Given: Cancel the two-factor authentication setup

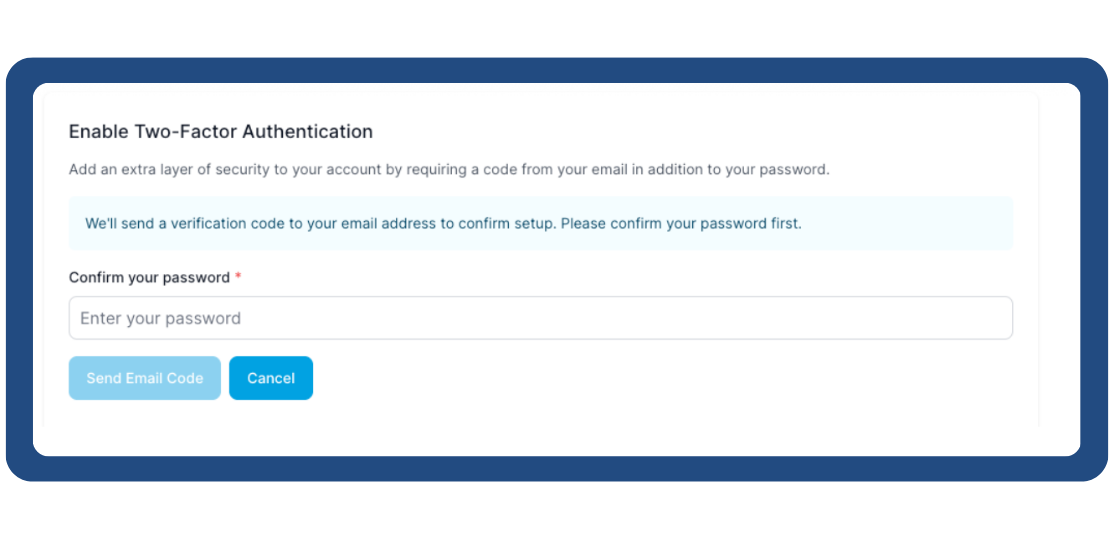Looking at the screenshot, I should (271, 378).
